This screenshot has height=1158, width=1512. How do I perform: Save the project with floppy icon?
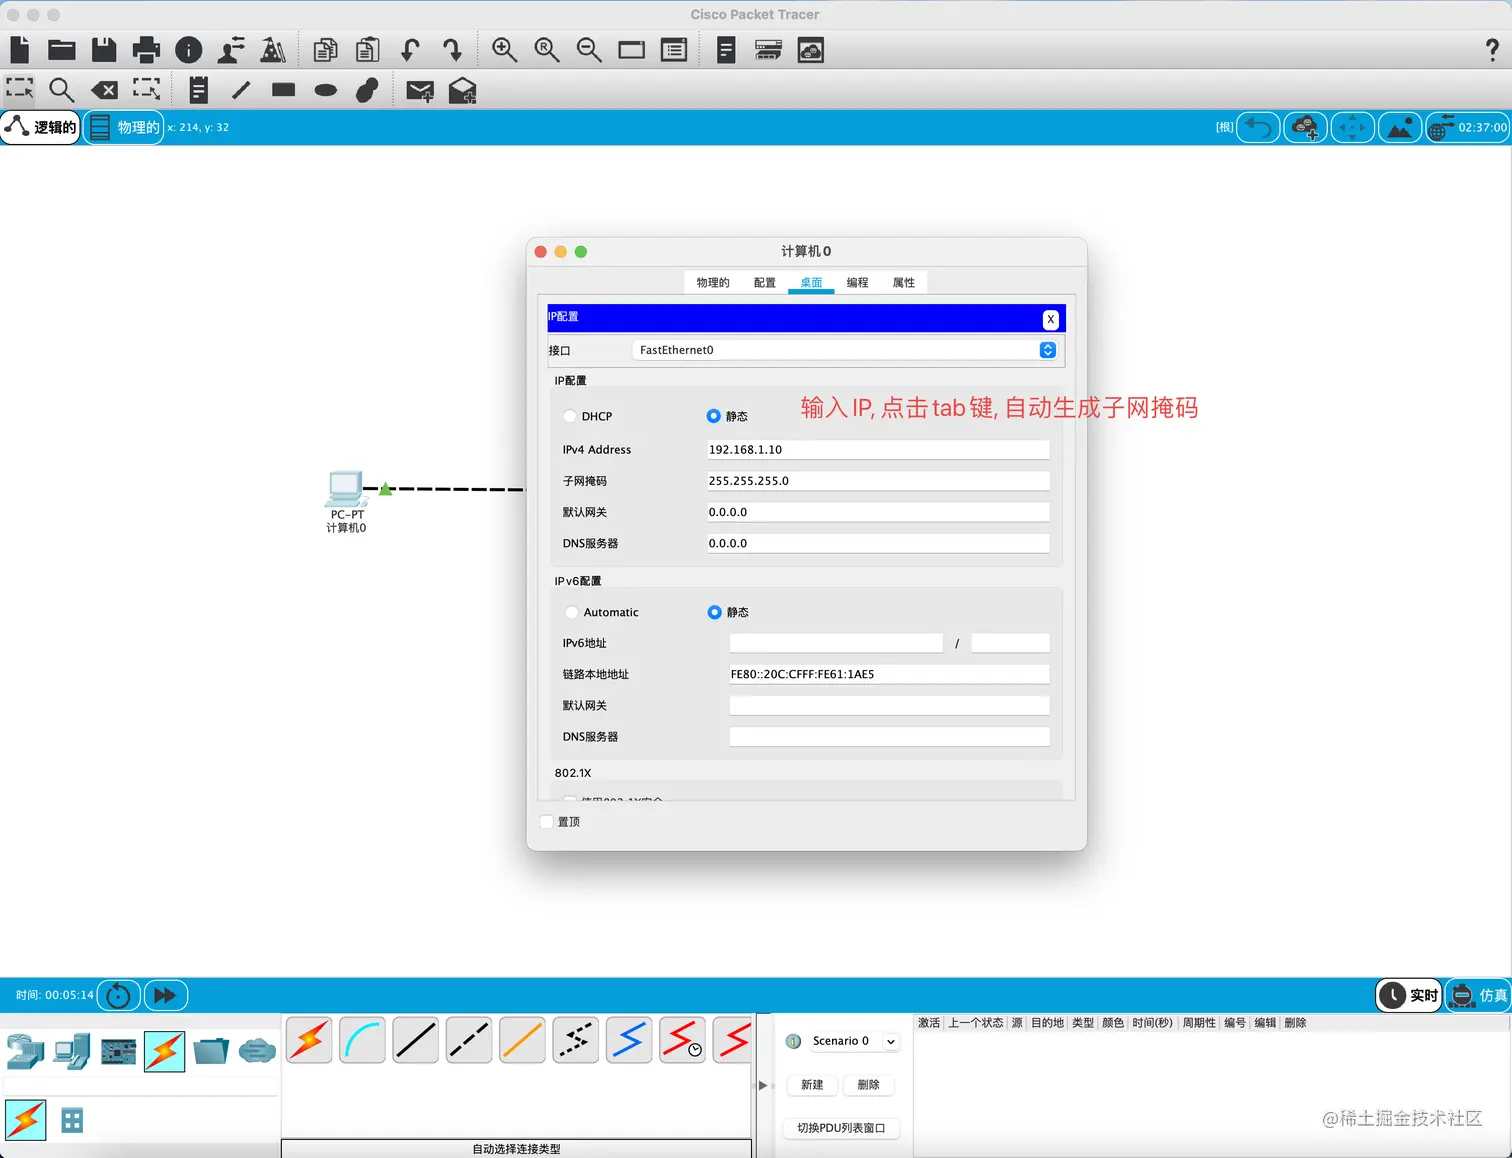(104, 49)
